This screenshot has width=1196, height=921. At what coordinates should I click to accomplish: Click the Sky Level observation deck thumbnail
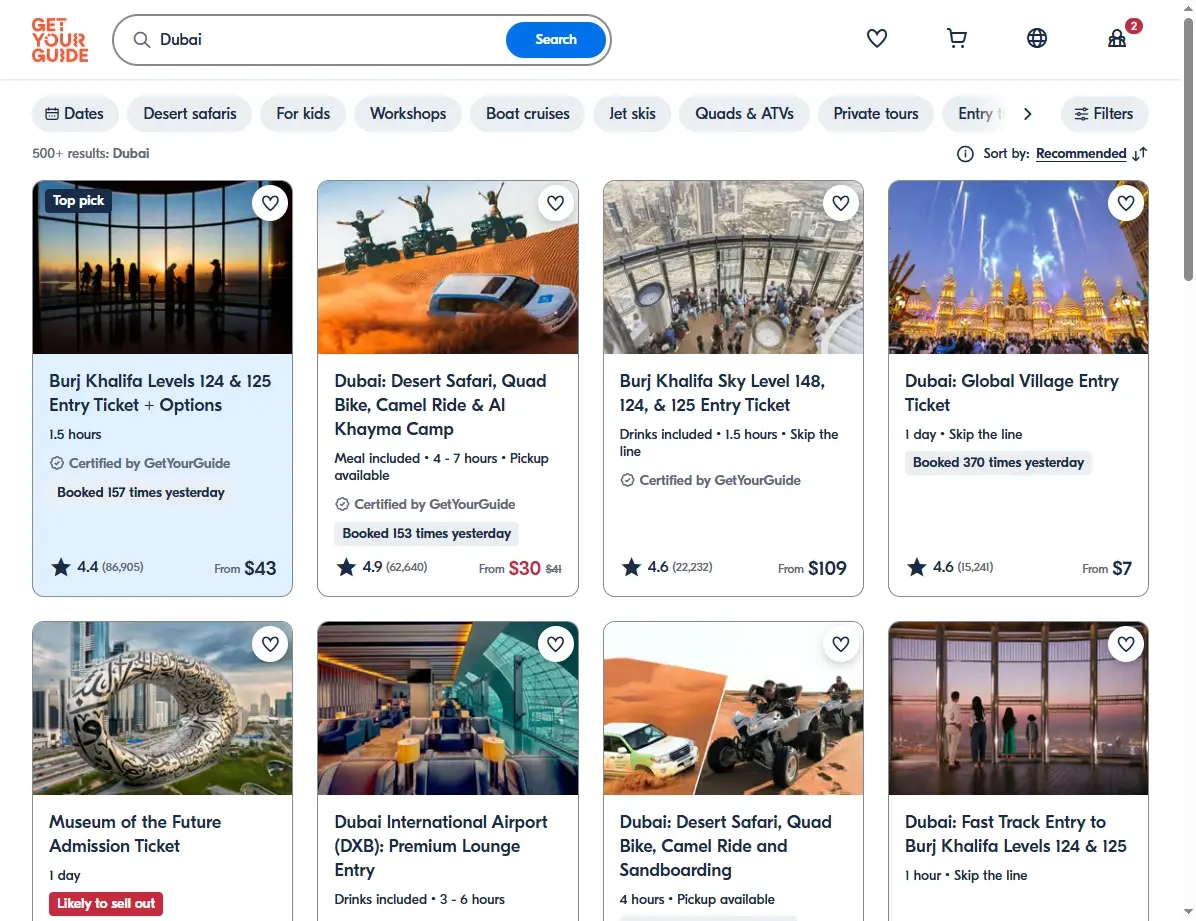(733, 267)
